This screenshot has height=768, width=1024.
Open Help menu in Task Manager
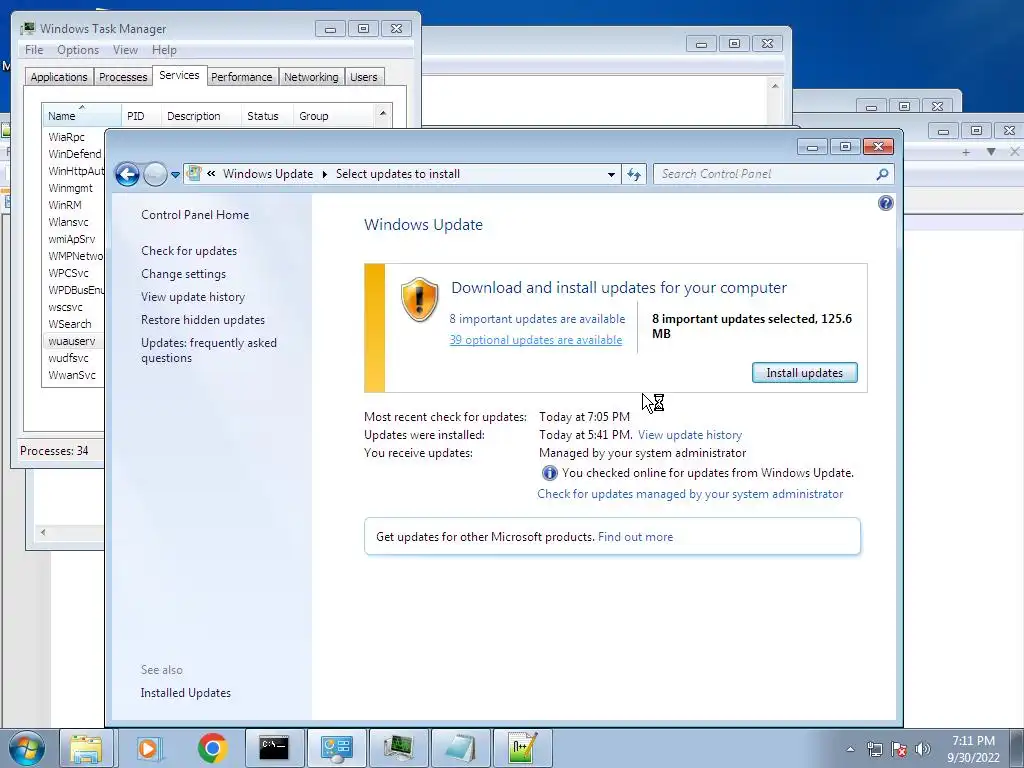[164, 50]
